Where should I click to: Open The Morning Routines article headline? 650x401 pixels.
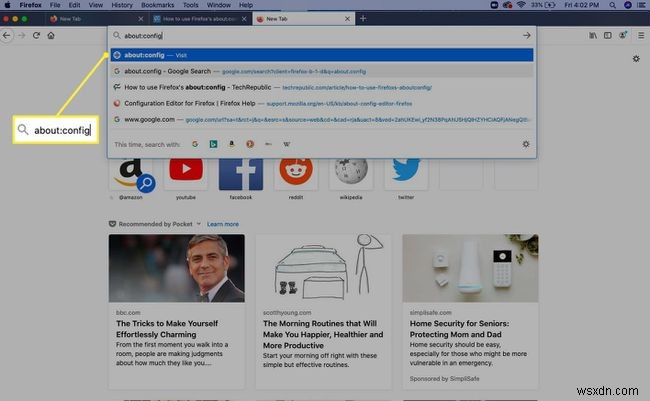point(323,334)
